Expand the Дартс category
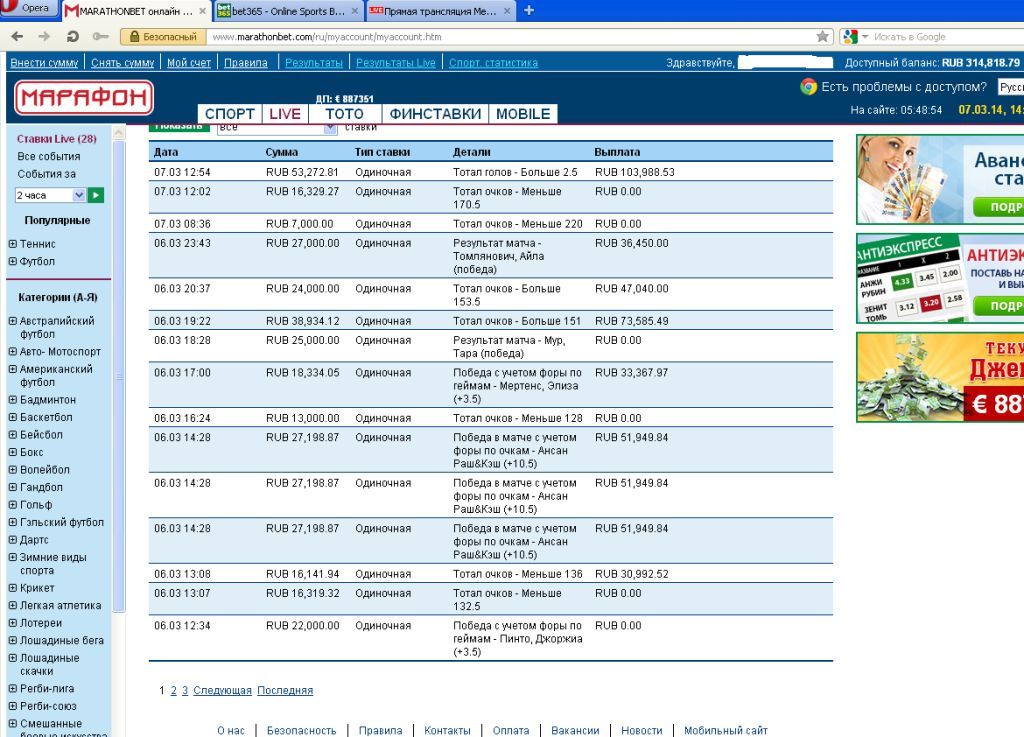1024x737 pixels. tap(12, 540)
